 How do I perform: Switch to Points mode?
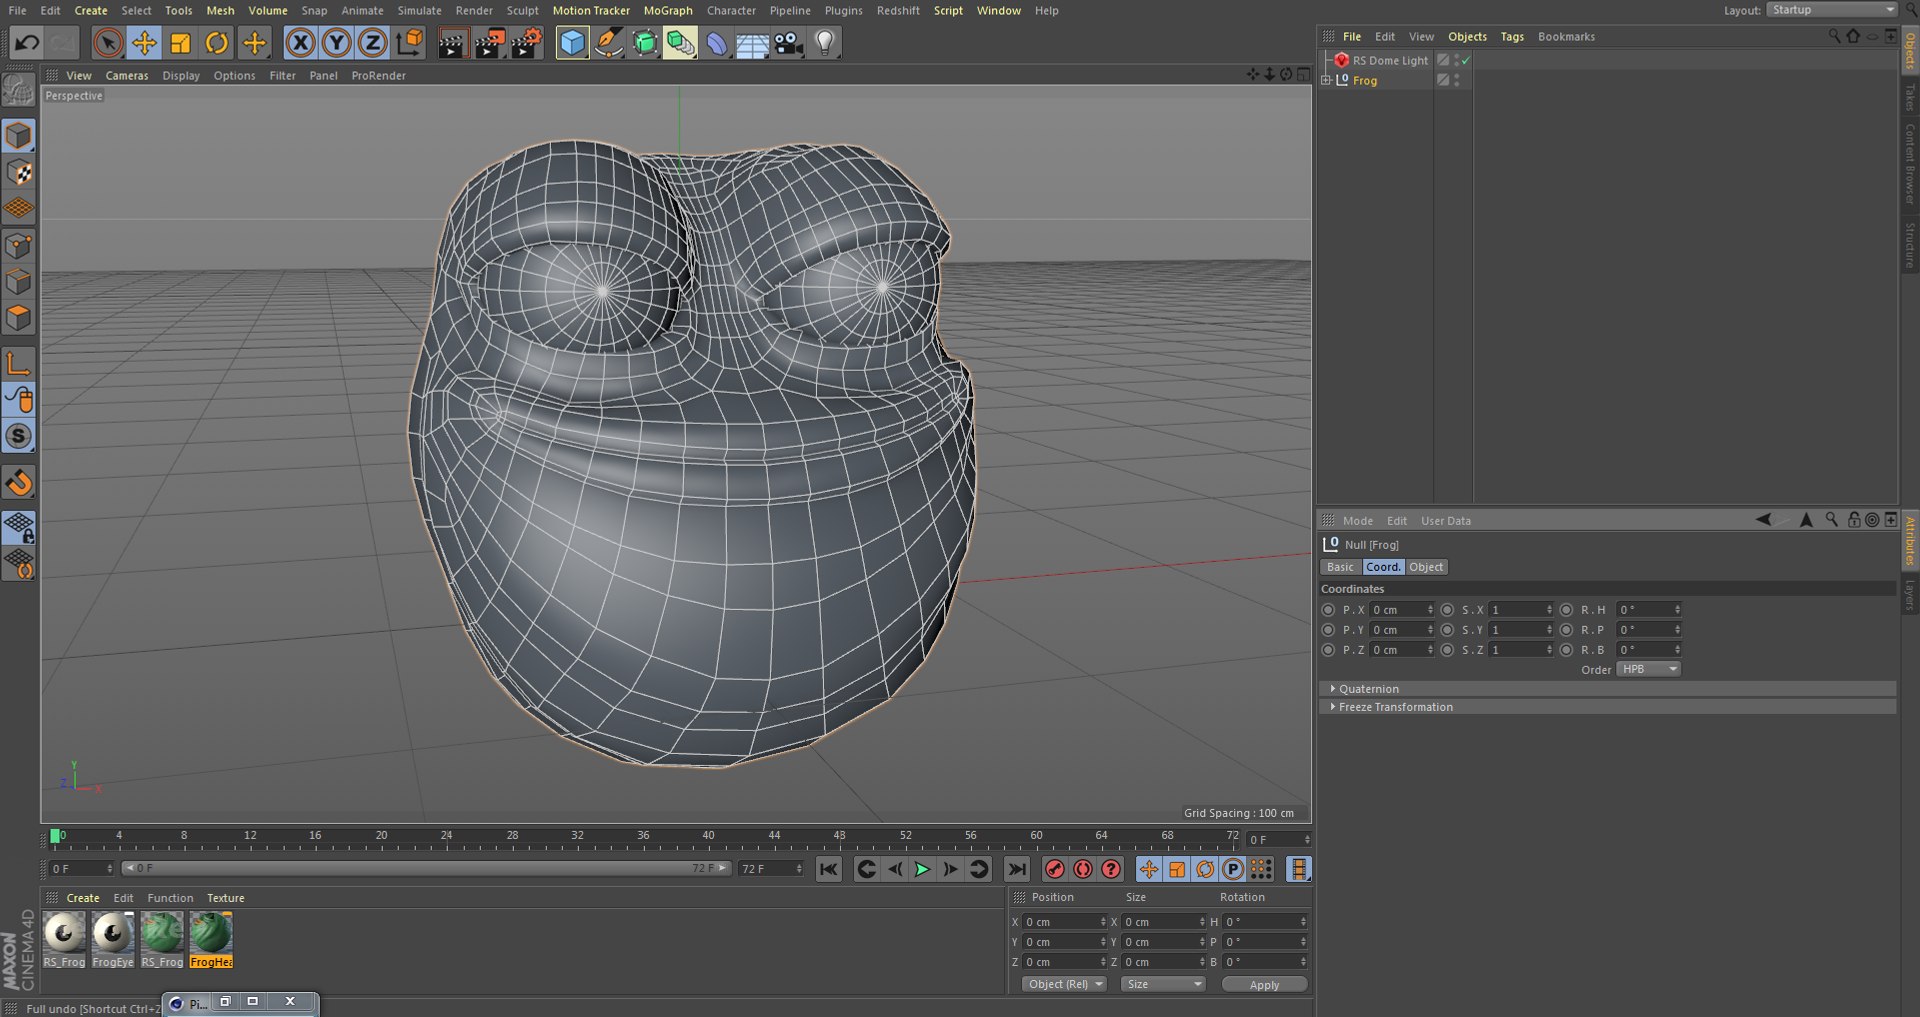(x=19, y=246)
